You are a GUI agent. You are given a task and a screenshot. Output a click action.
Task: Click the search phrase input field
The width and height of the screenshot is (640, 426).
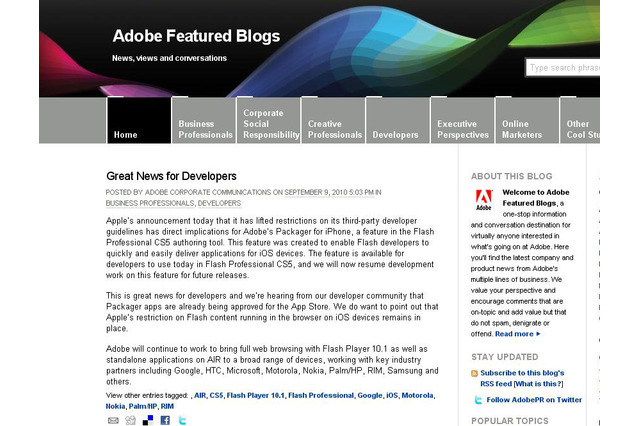[563, 68]
